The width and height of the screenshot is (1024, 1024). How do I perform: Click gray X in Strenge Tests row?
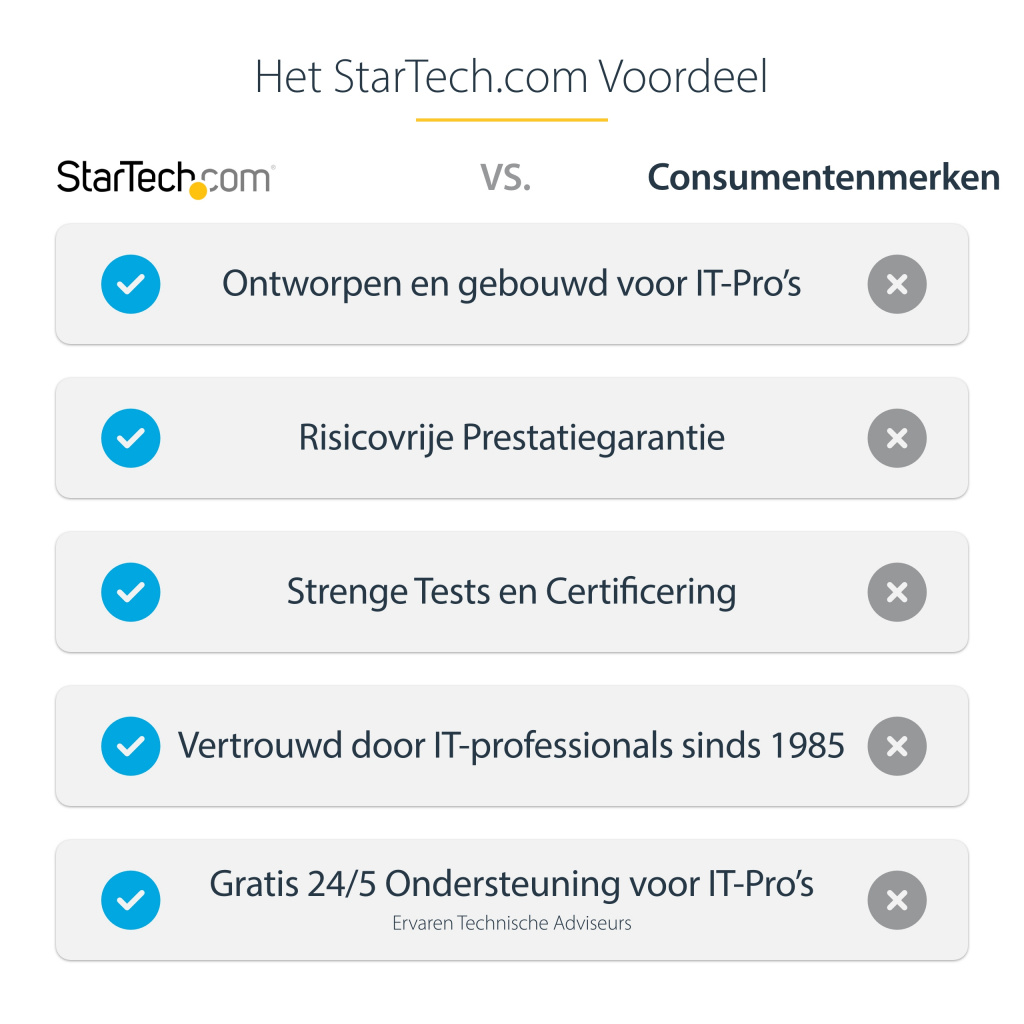tap(897, 592)
